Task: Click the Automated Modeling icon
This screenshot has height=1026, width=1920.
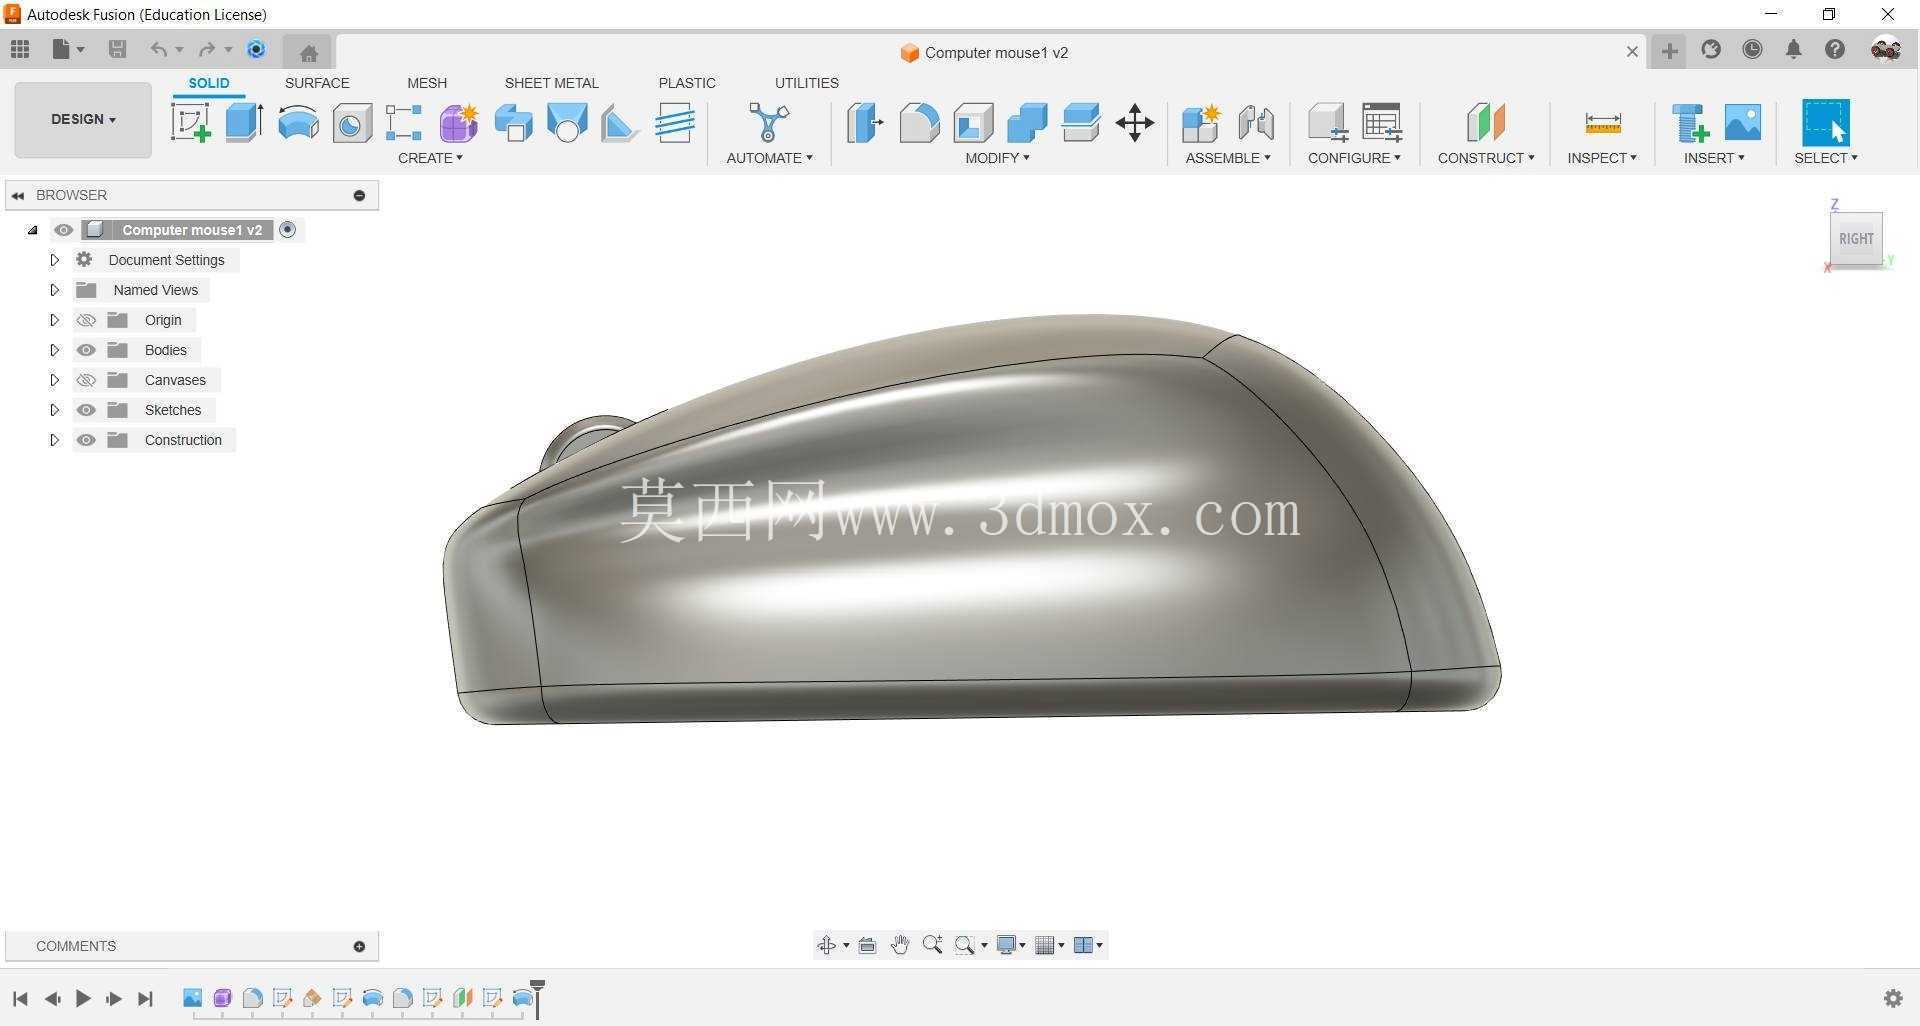Action: coord(769,123)
